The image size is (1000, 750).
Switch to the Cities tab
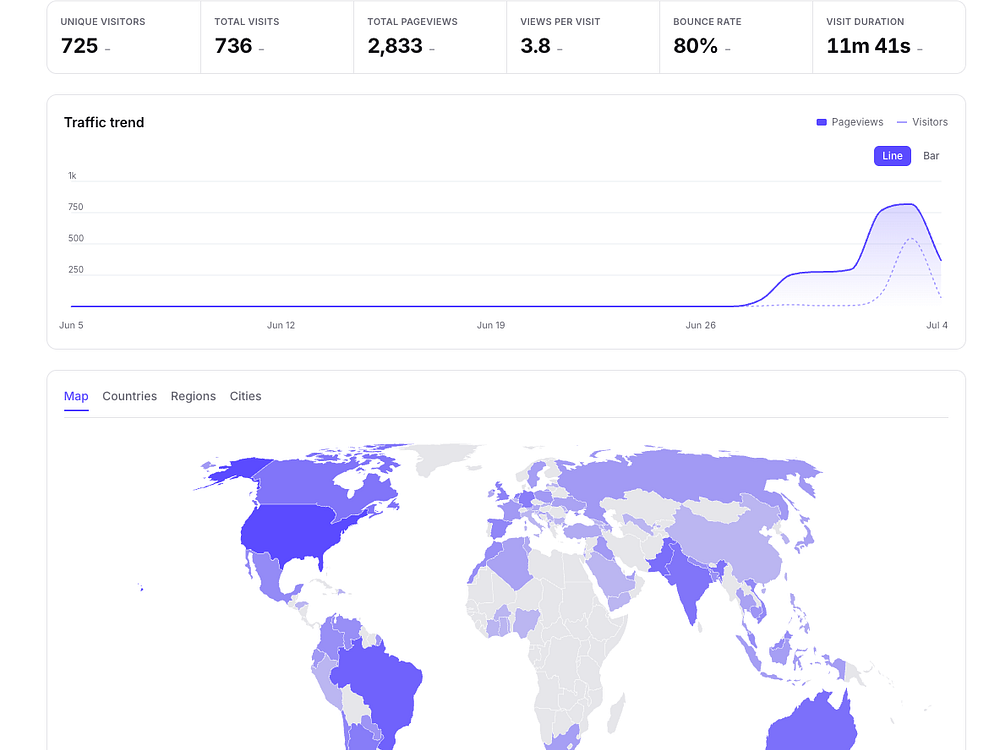point(246,396)
